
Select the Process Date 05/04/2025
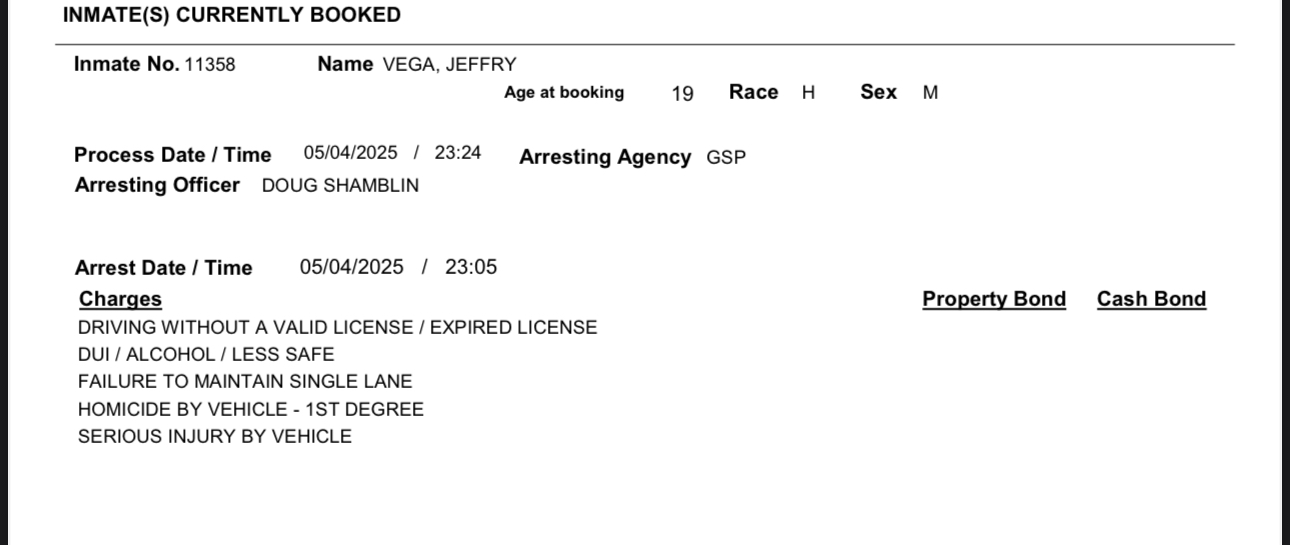(x=350, y=153)
